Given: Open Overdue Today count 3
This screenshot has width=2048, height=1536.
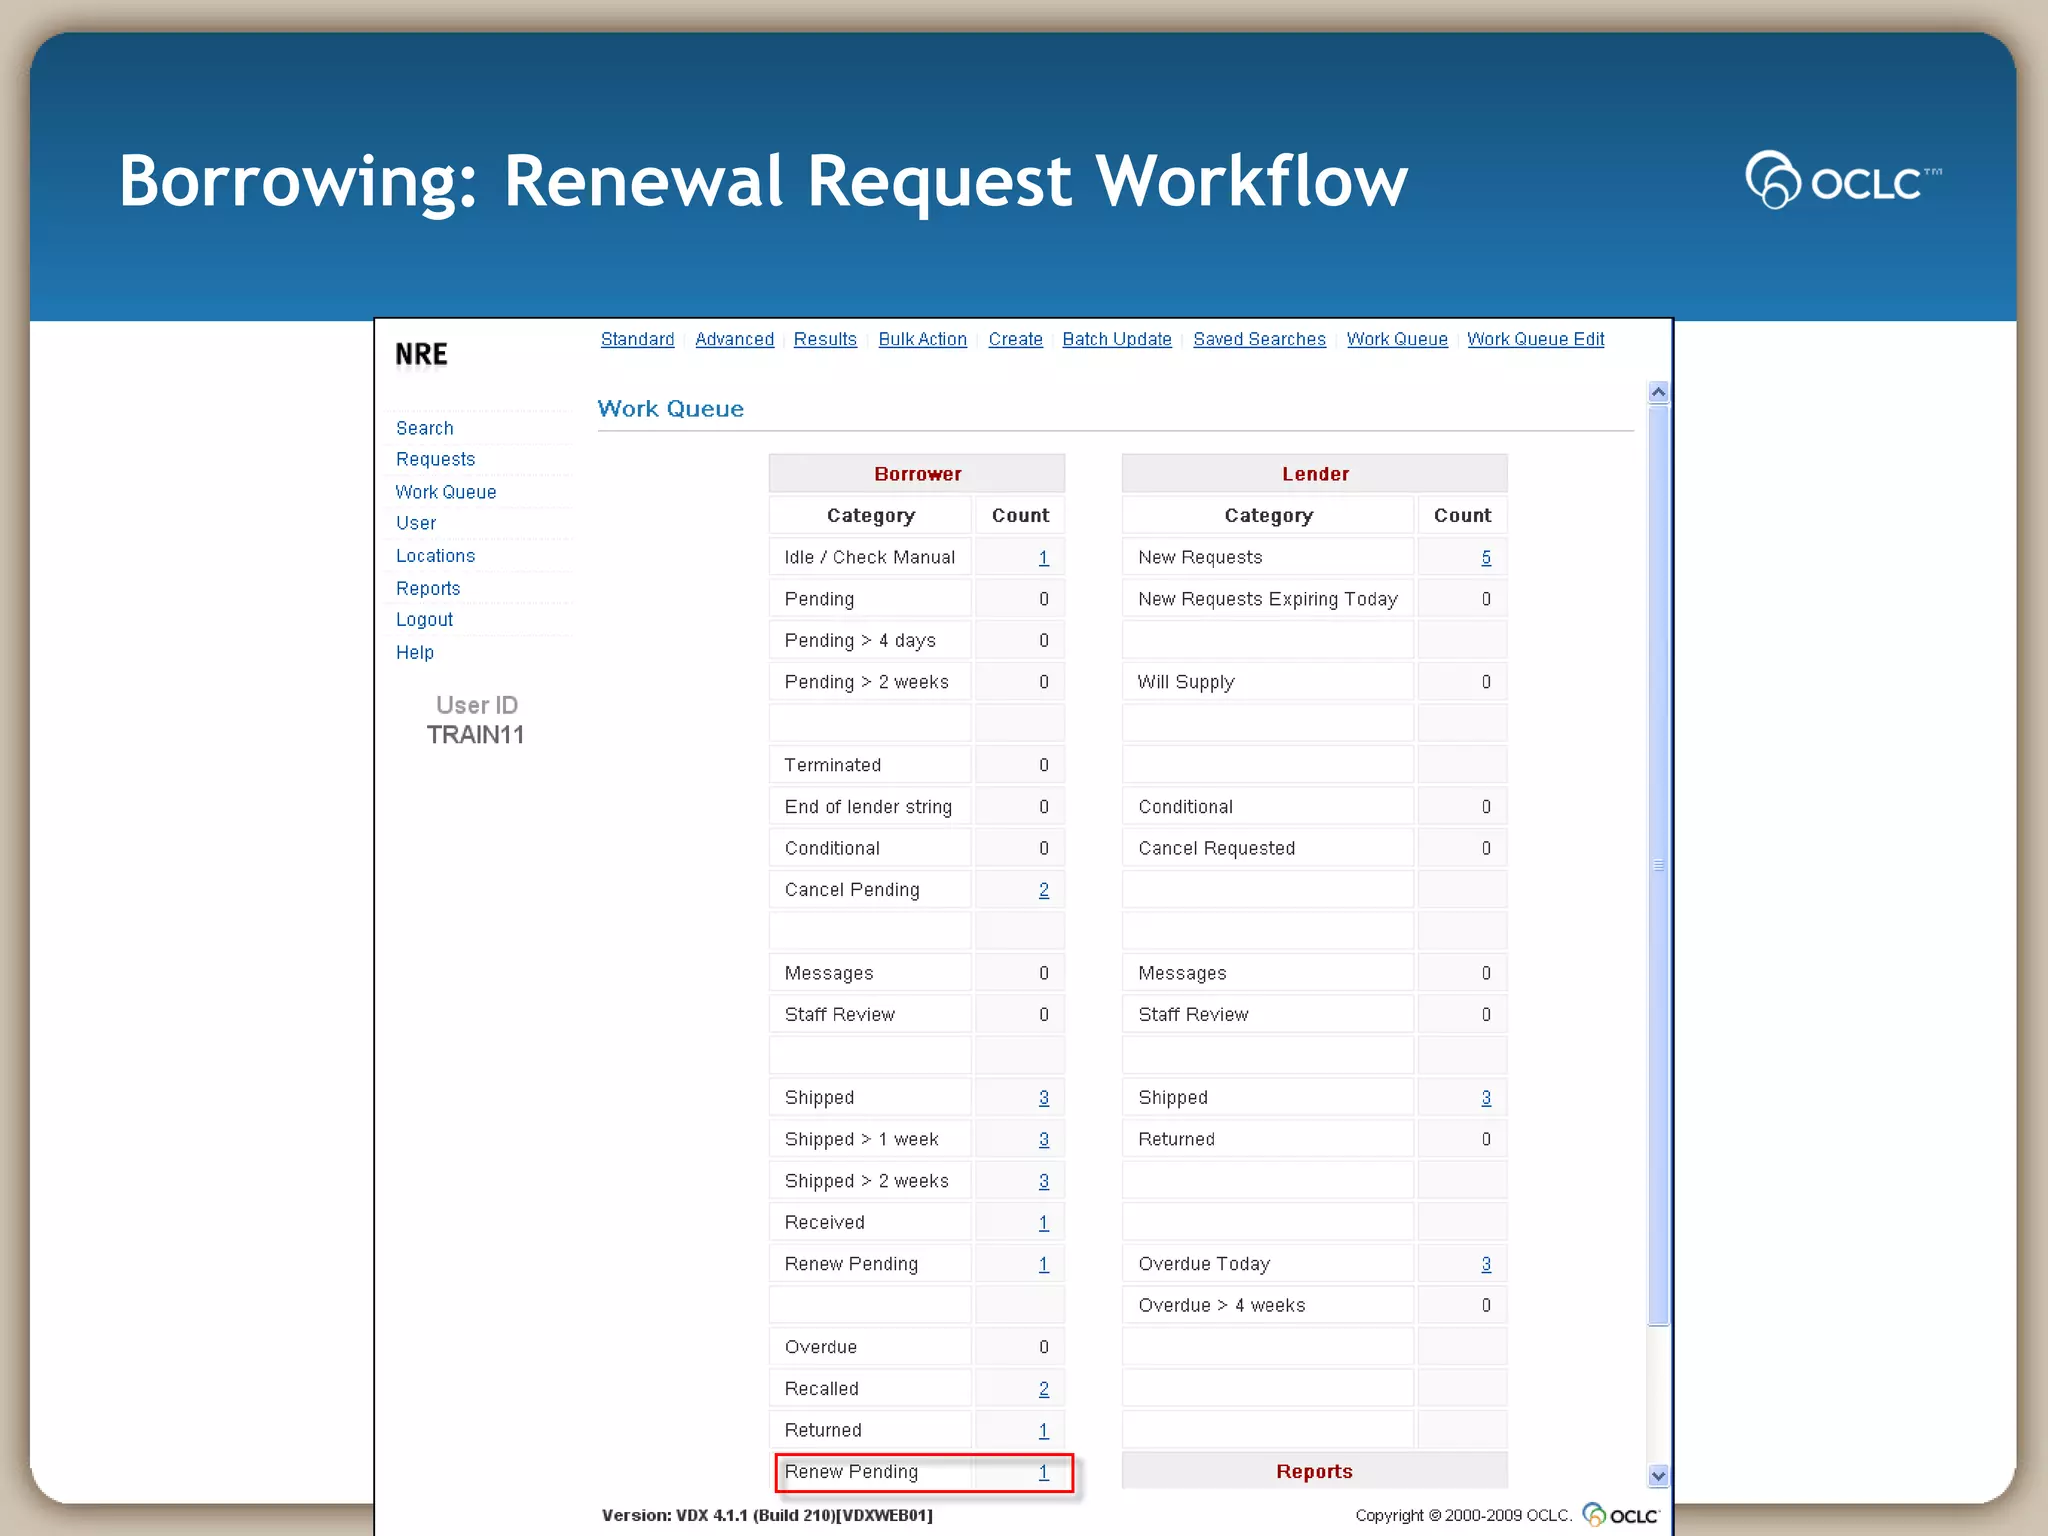Looking at the screenshot, I should click(1486, 1264).
